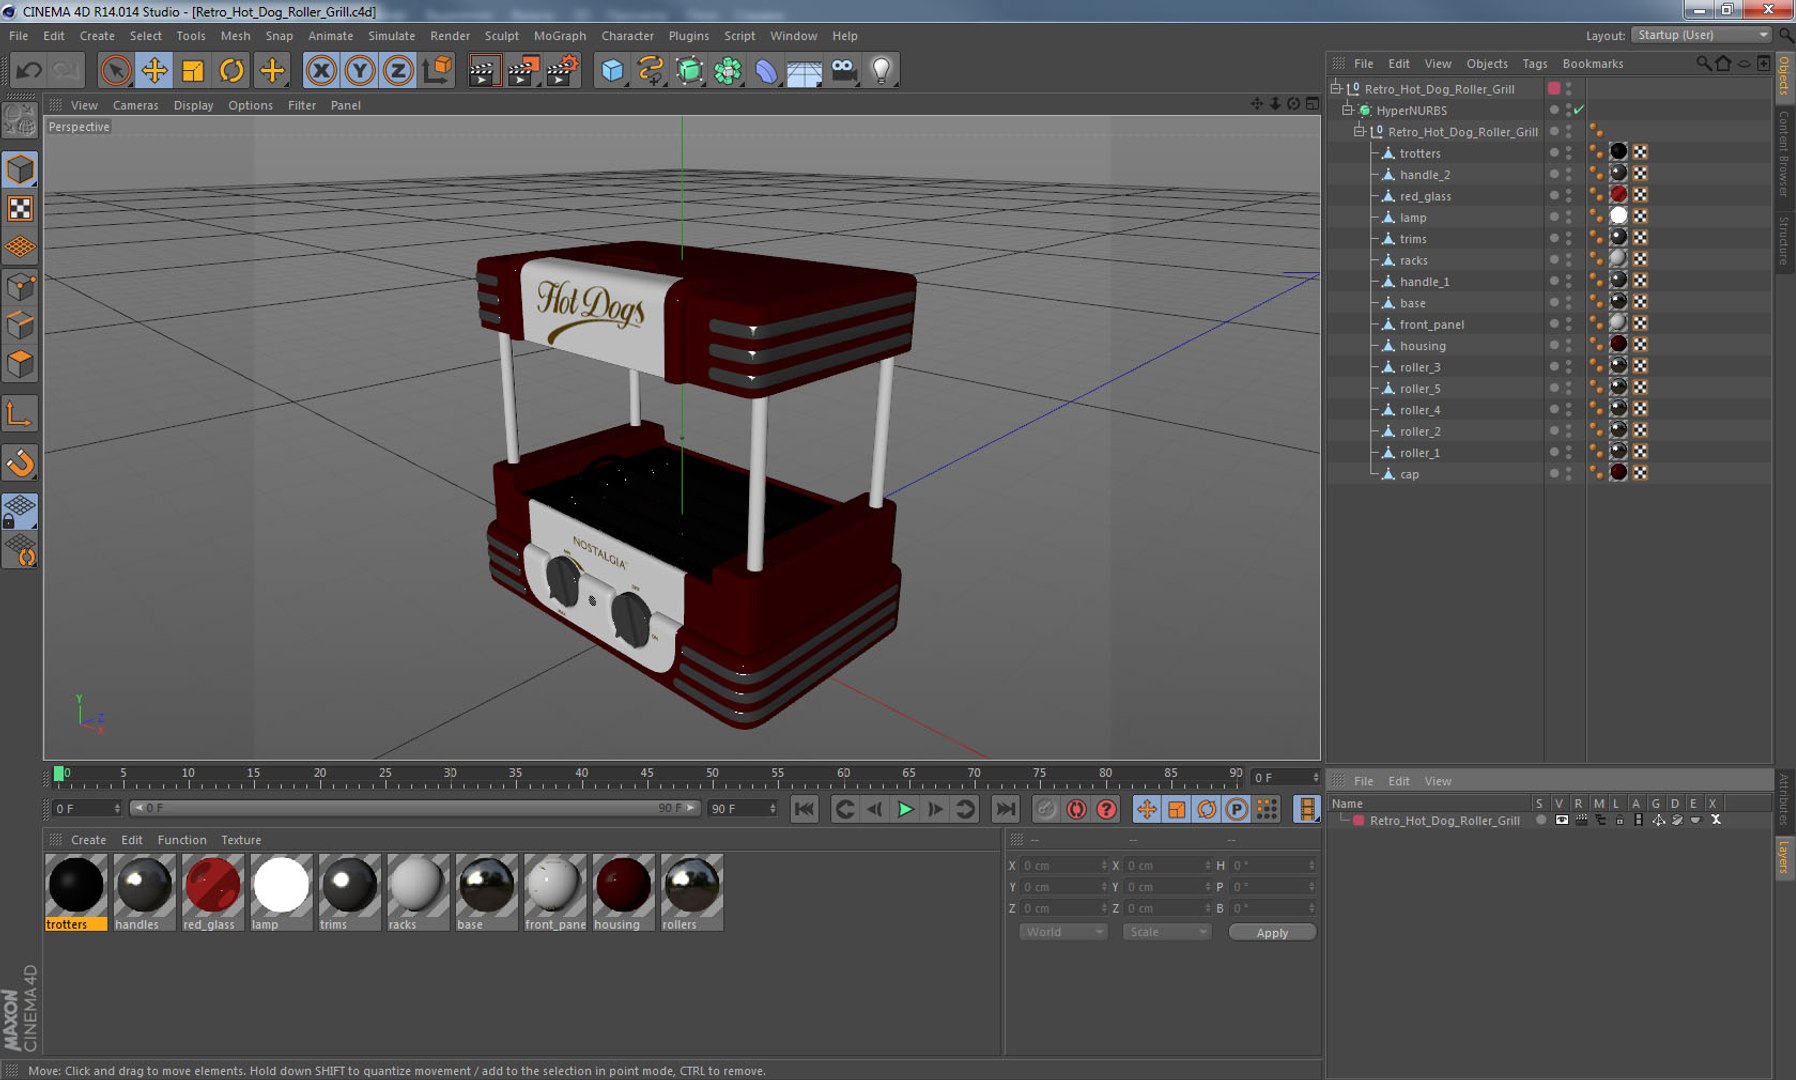Add a camera object
Screen dimensions: 1796x1080
[x=844, y=70]
